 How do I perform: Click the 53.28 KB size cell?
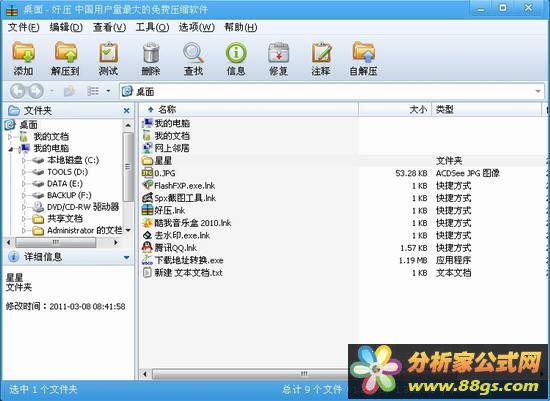click(x=411, y=173)
